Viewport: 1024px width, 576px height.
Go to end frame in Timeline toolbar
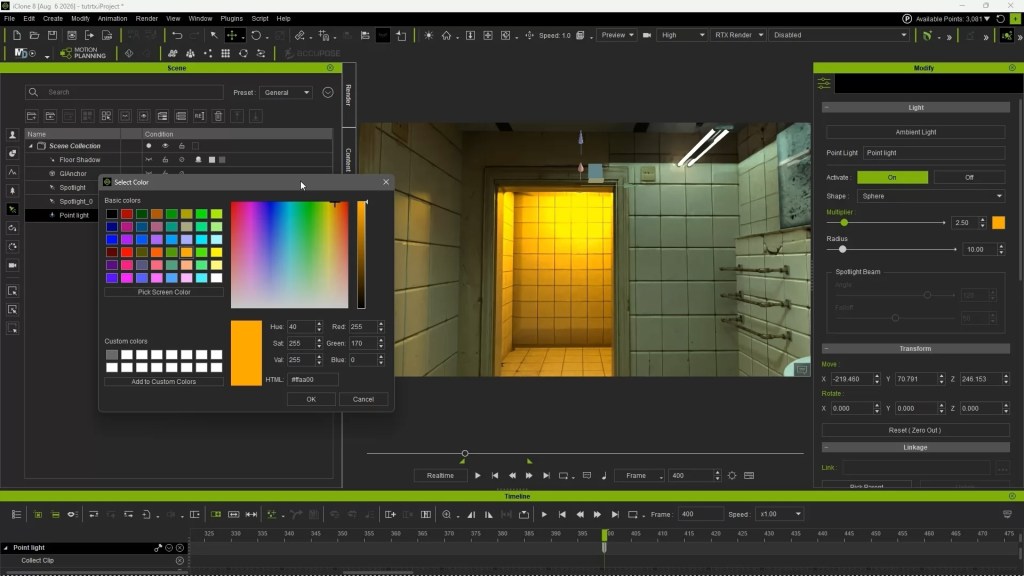coord(615,515)
